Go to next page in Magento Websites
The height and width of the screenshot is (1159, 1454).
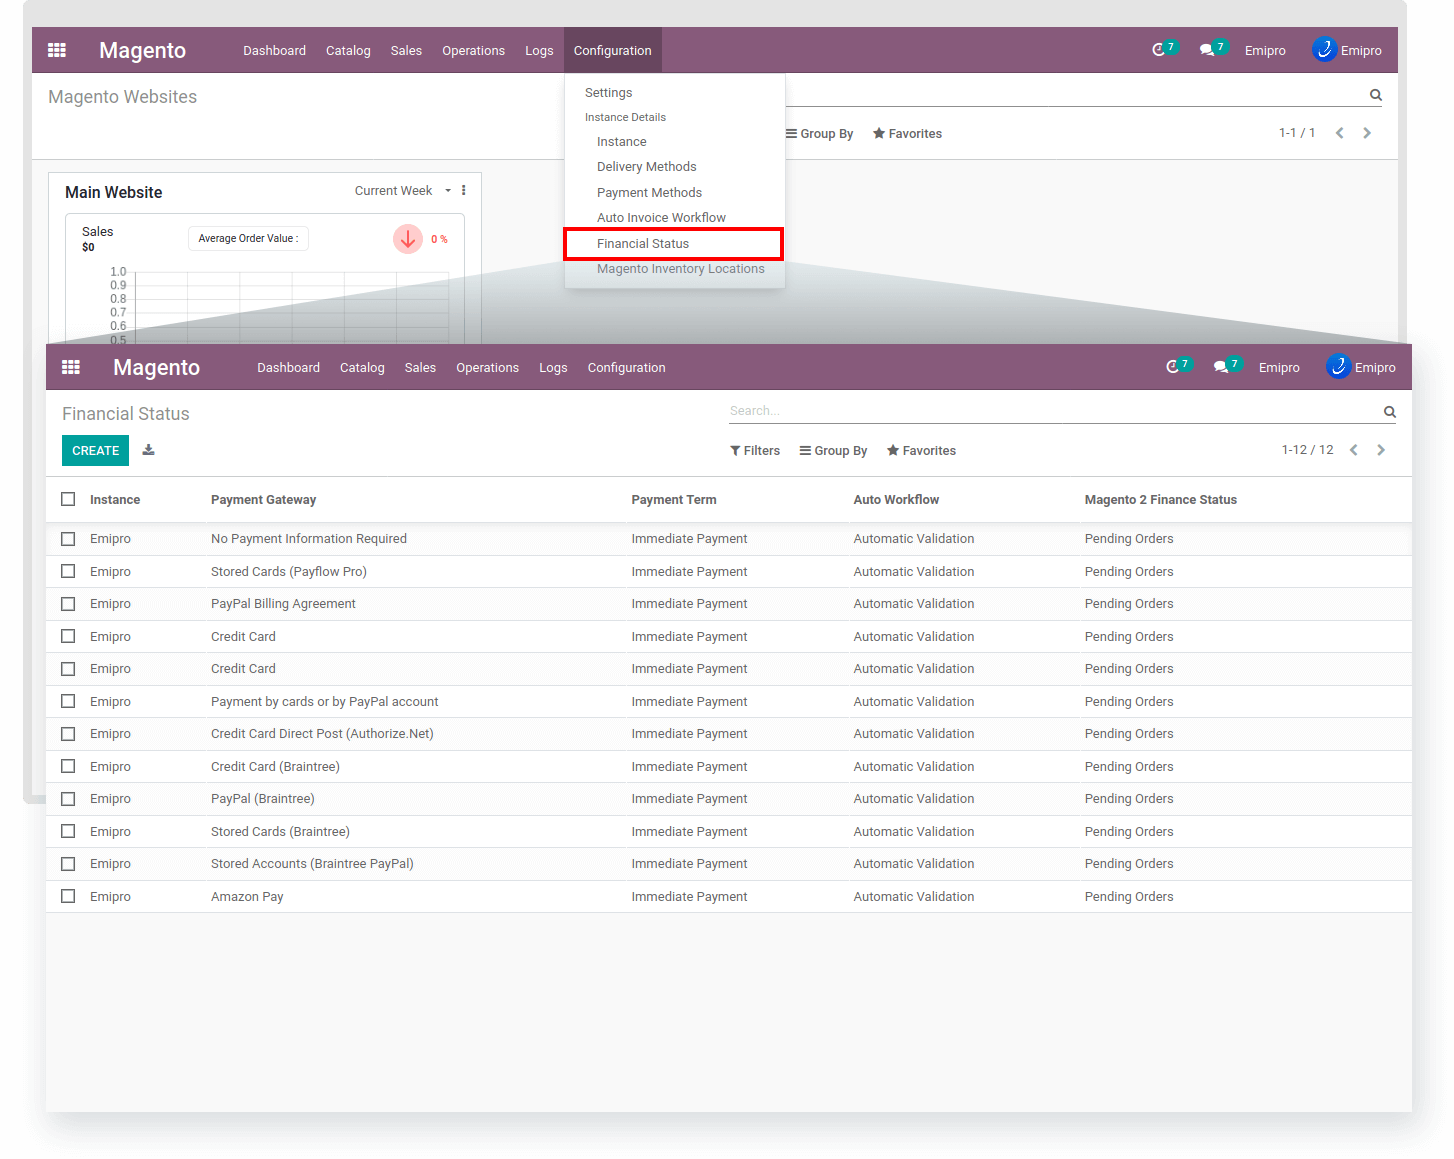[1367, 133]
